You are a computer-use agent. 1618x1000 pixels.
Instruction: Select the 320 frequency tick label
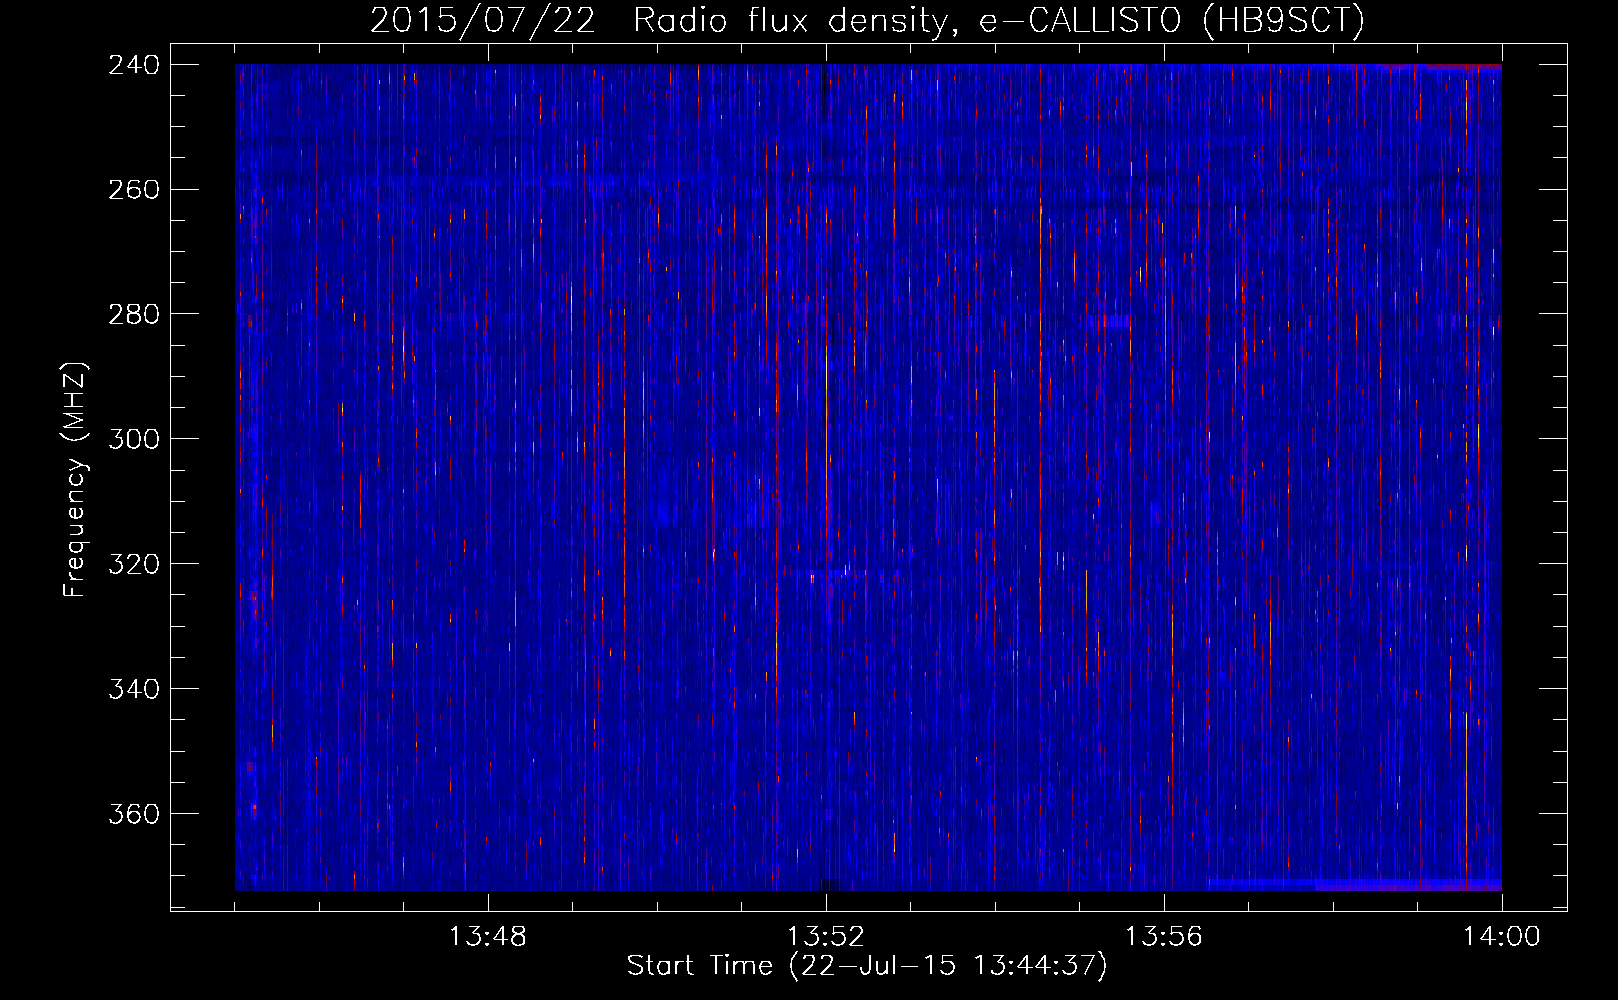[x=134, y=564]
